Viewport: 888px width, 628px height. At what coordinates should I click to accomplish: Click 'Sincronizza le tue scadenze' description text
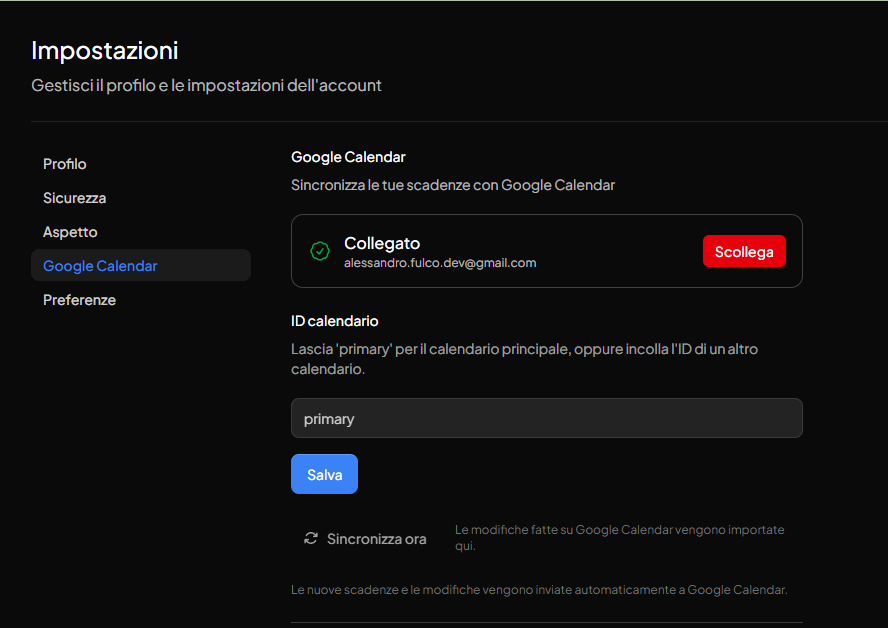click(453, 185)
